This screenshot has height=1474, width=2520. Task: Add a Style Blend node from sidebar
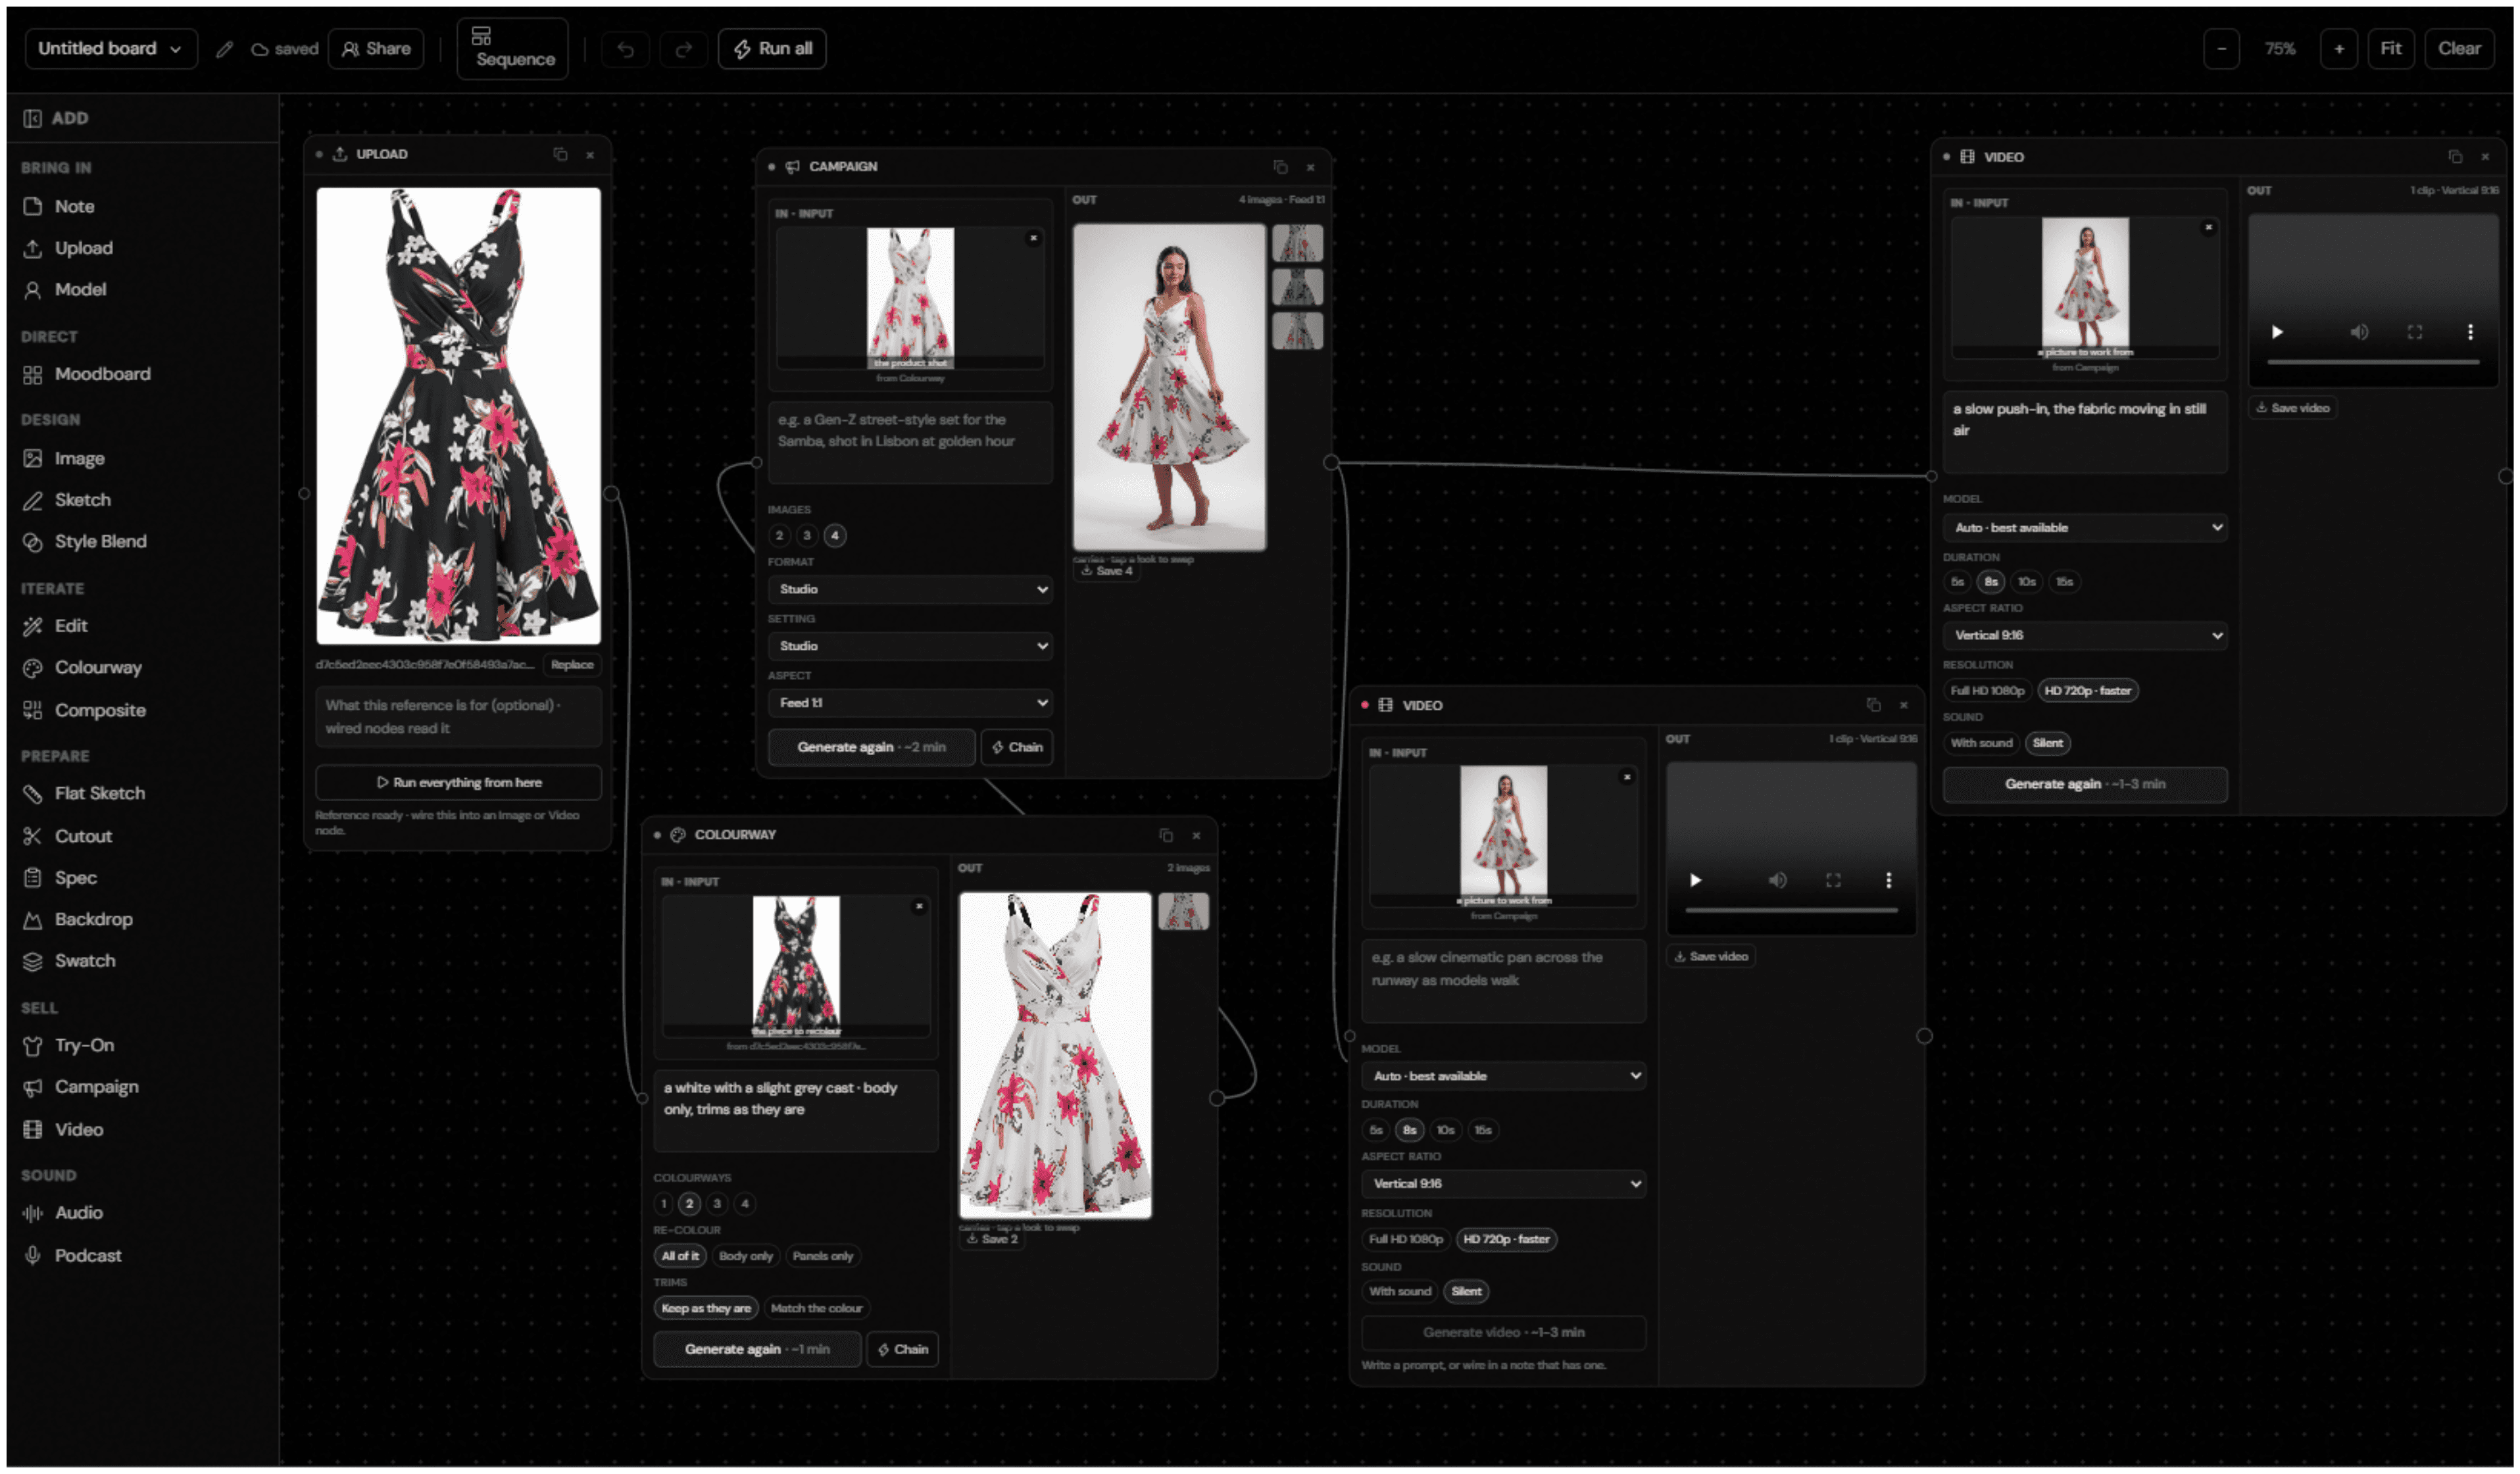point(86,542)
